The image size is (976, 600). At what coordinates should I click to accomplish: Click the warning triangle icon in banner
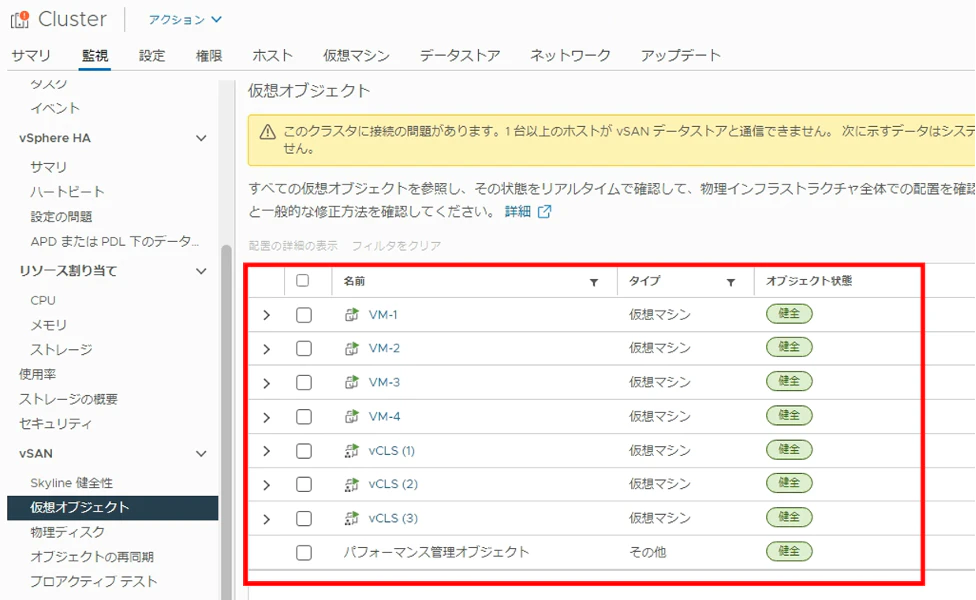click(268, 132)
